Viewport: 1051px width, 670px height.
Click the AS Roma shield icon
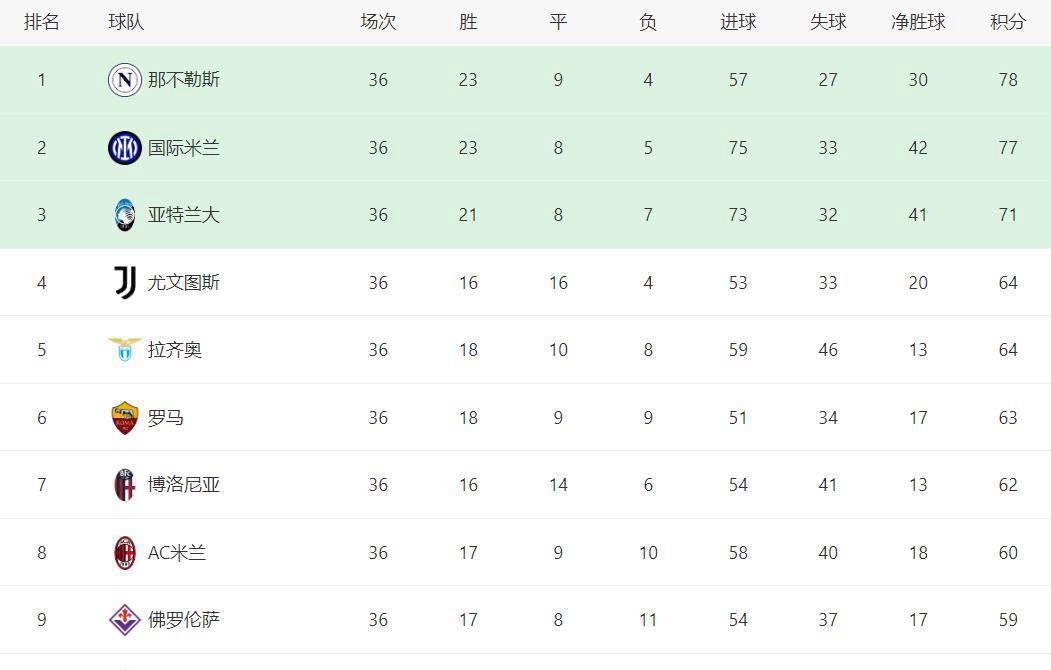(x=125, y=417)
